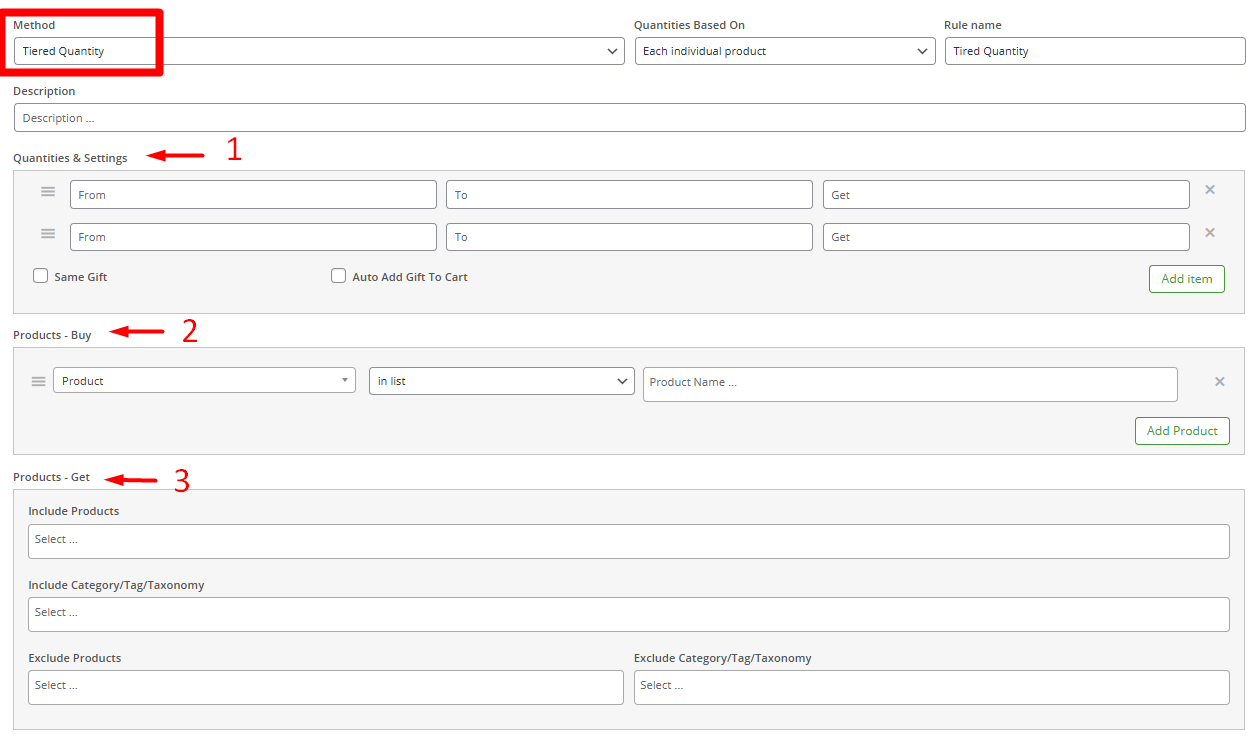Focus the Rule name text field
1255x747 pixels.
click(x=1095, y=51)
